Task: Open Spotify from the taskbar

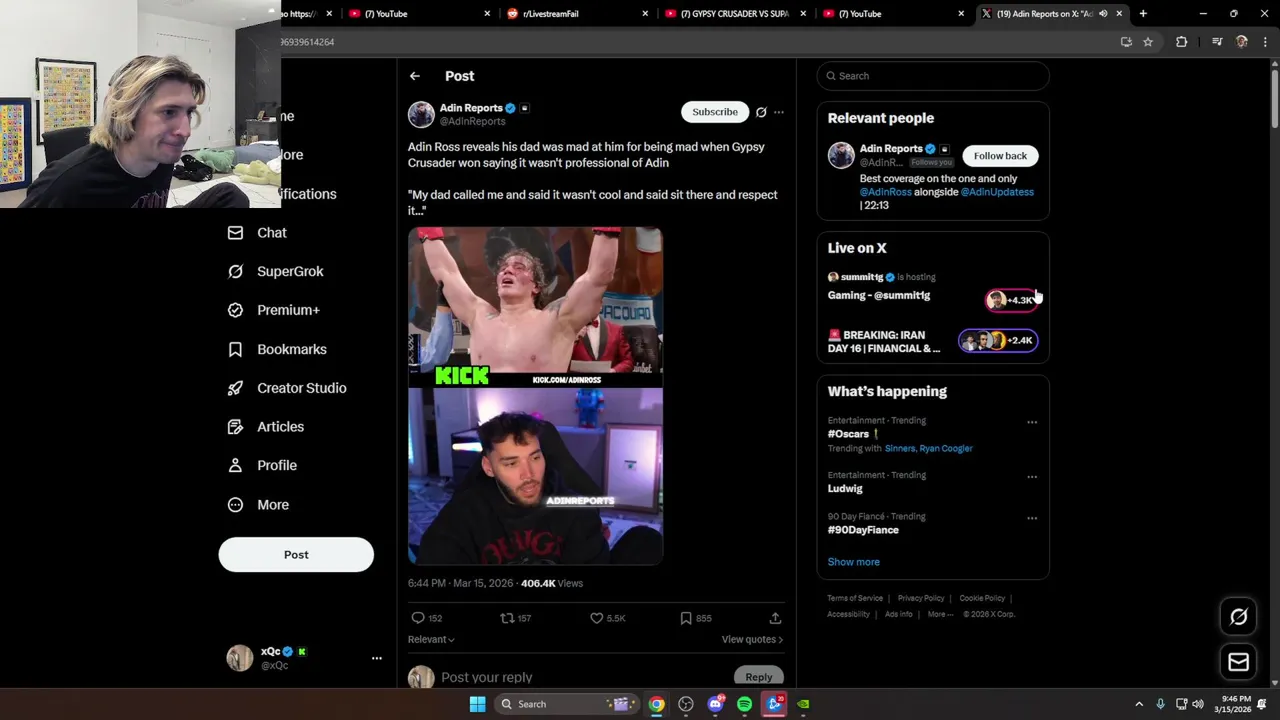Action: (x=744, y=704)
